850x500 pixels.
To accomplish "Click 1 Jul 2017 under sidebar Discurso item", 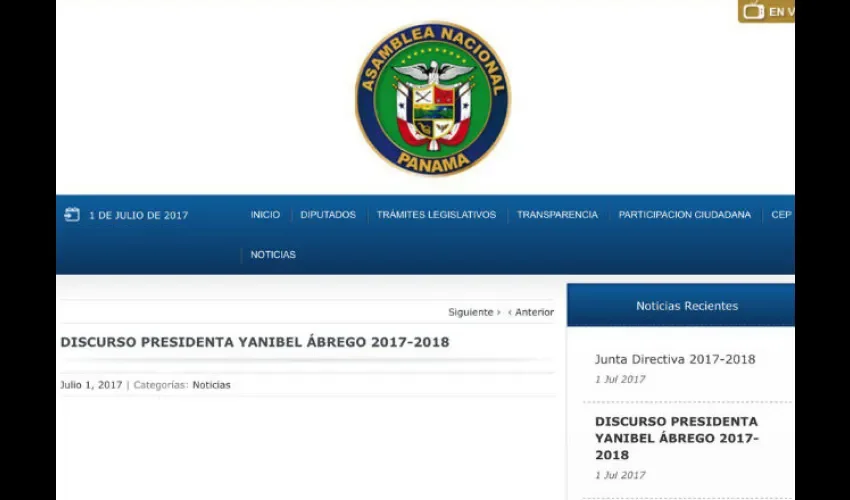I will (x=620, y=476).
